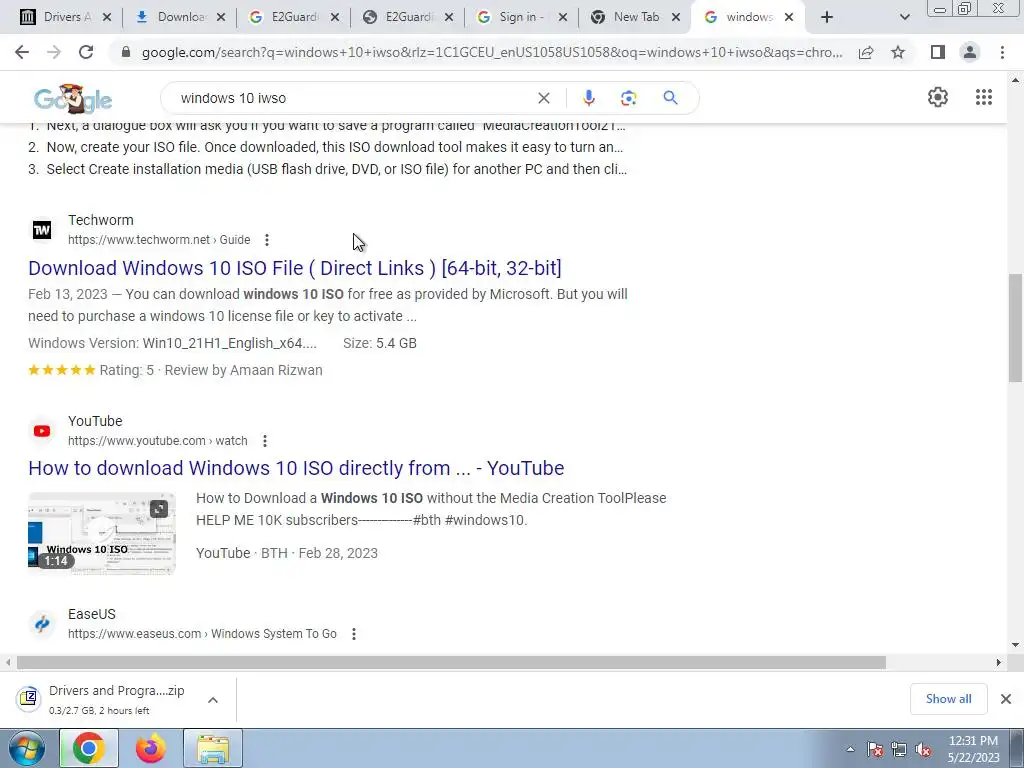
Task: Open the tab search dropdown
Action: coord(904,17)
